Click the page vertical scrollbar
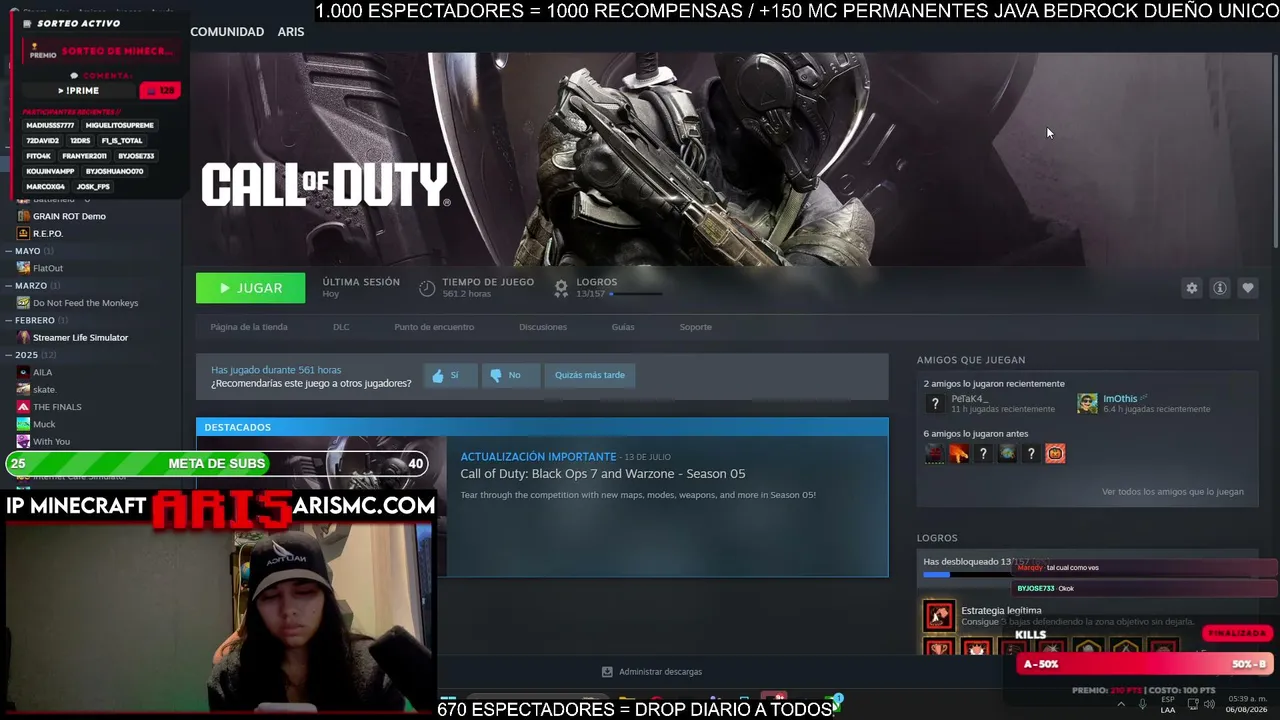The image size is (1280, 720). 1275,150
